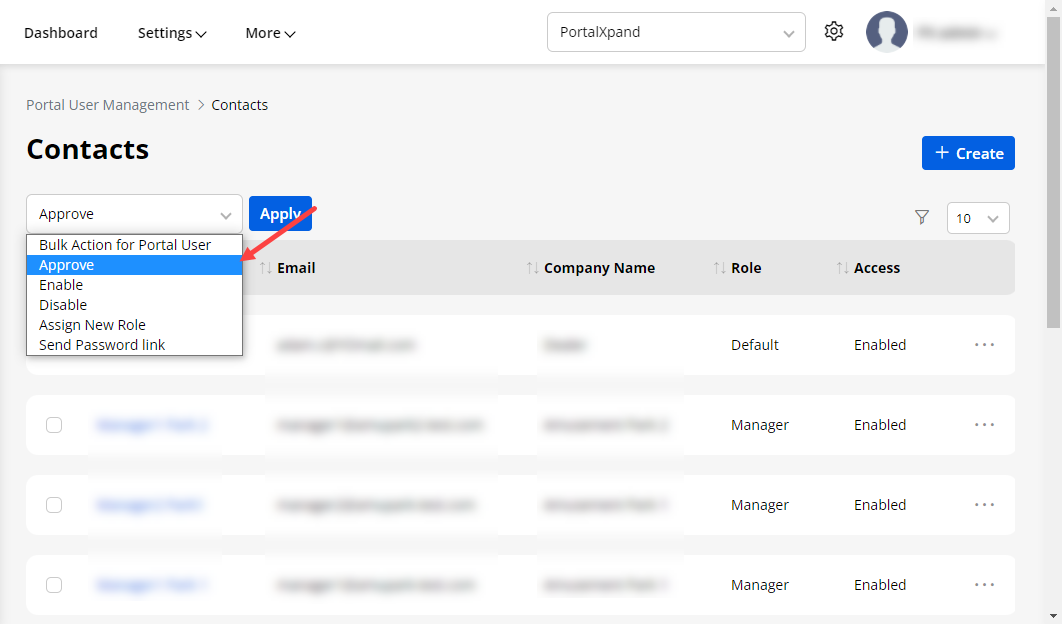Select the second Manager row checkbox
This screenshot has width=1062, height=624.
tap(54, 505)
